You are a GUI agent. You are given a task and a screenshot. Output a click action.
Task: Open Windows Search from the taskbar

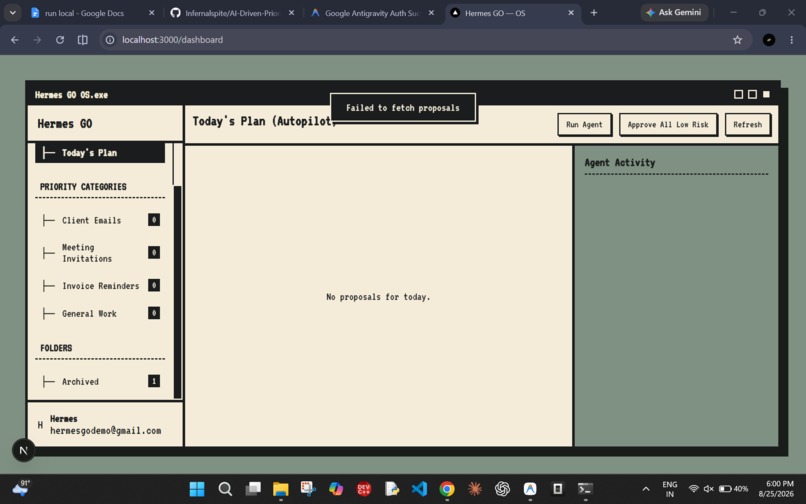click(225, 489)
